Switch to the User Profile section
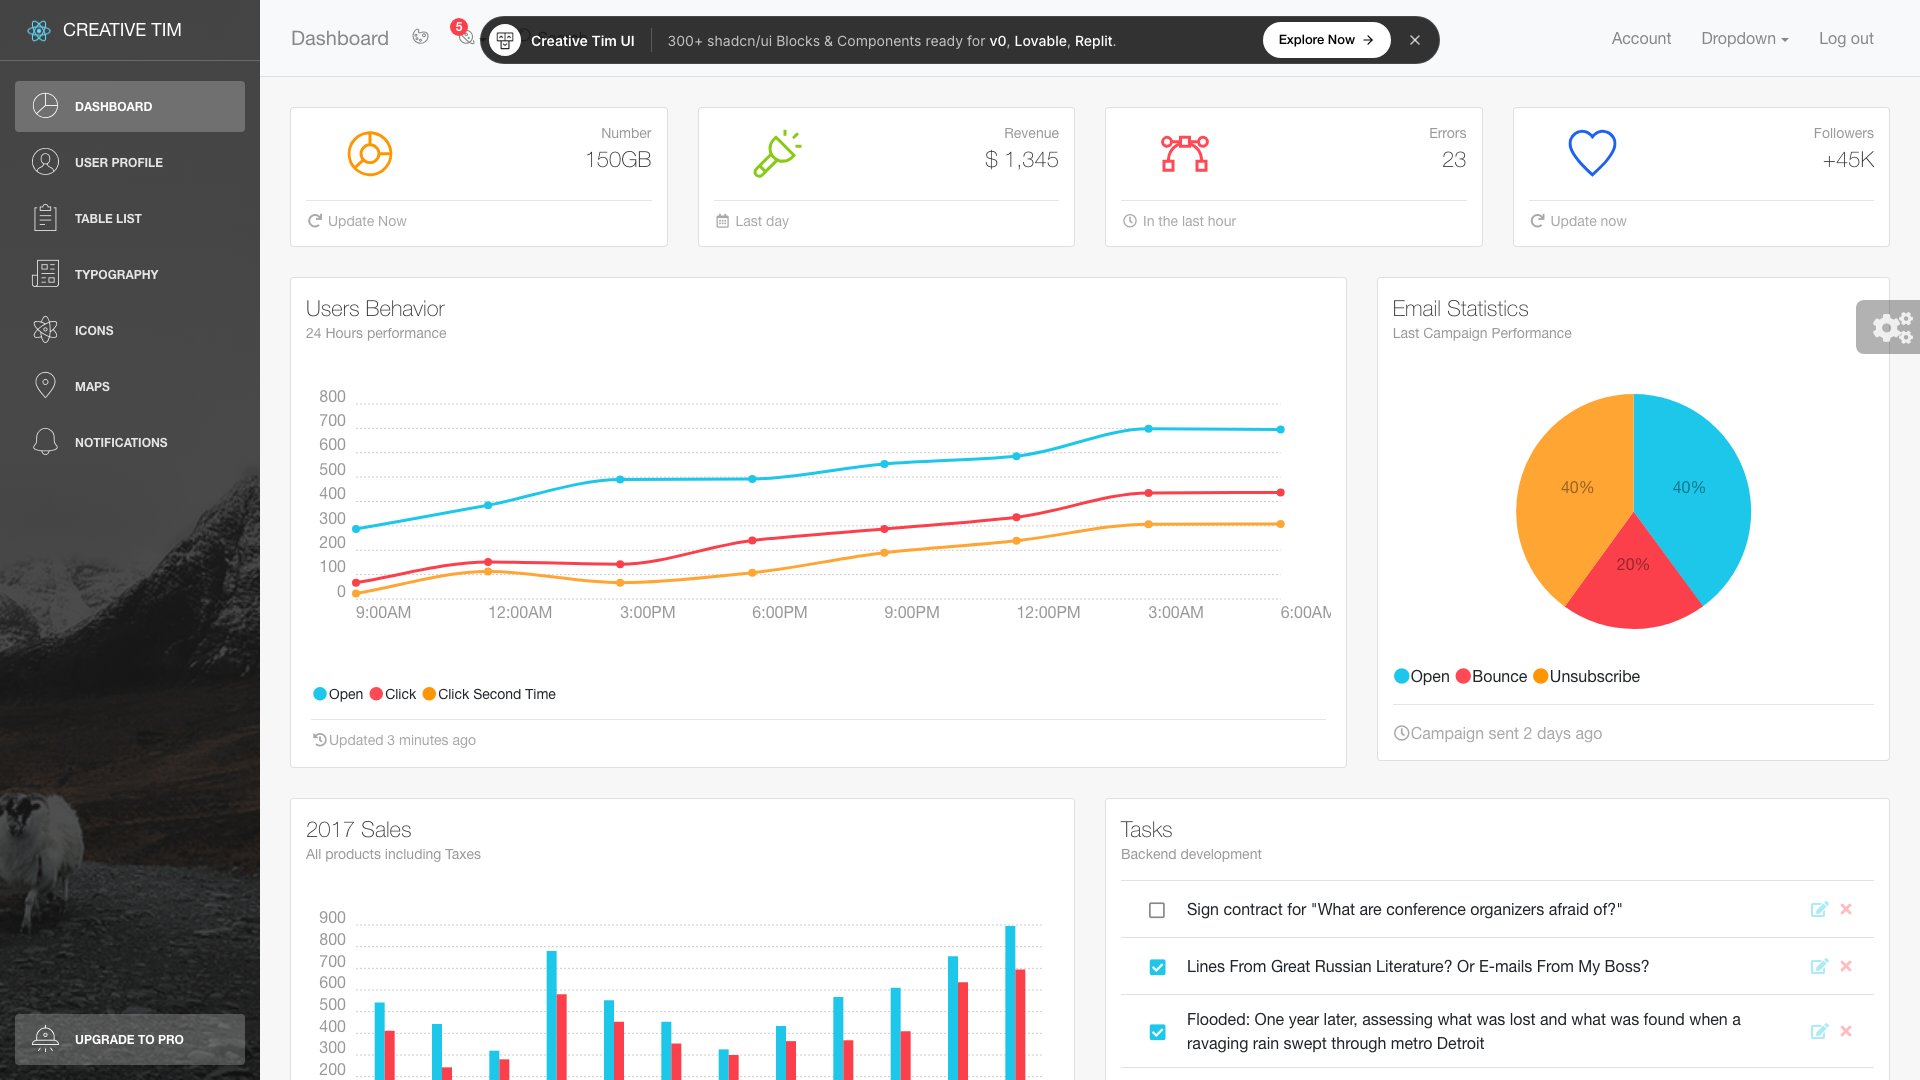This screenshot has height=1080, width=1920. click(x=119, y=162)
